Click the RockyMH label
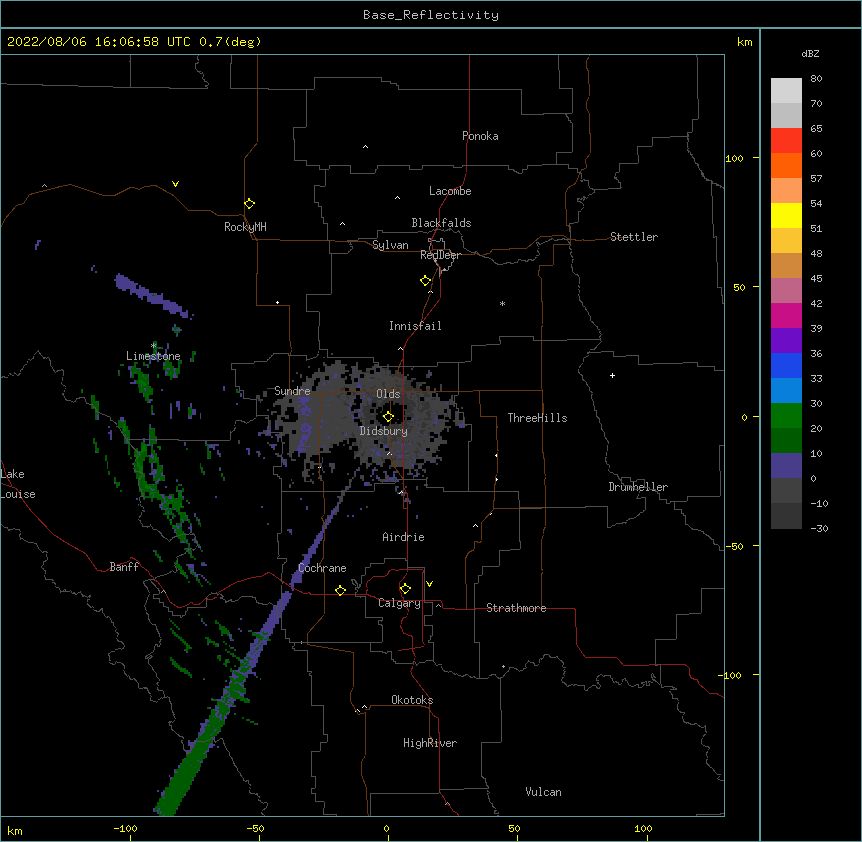This screenshot has width=862, height=842. (x=245, y=227)
